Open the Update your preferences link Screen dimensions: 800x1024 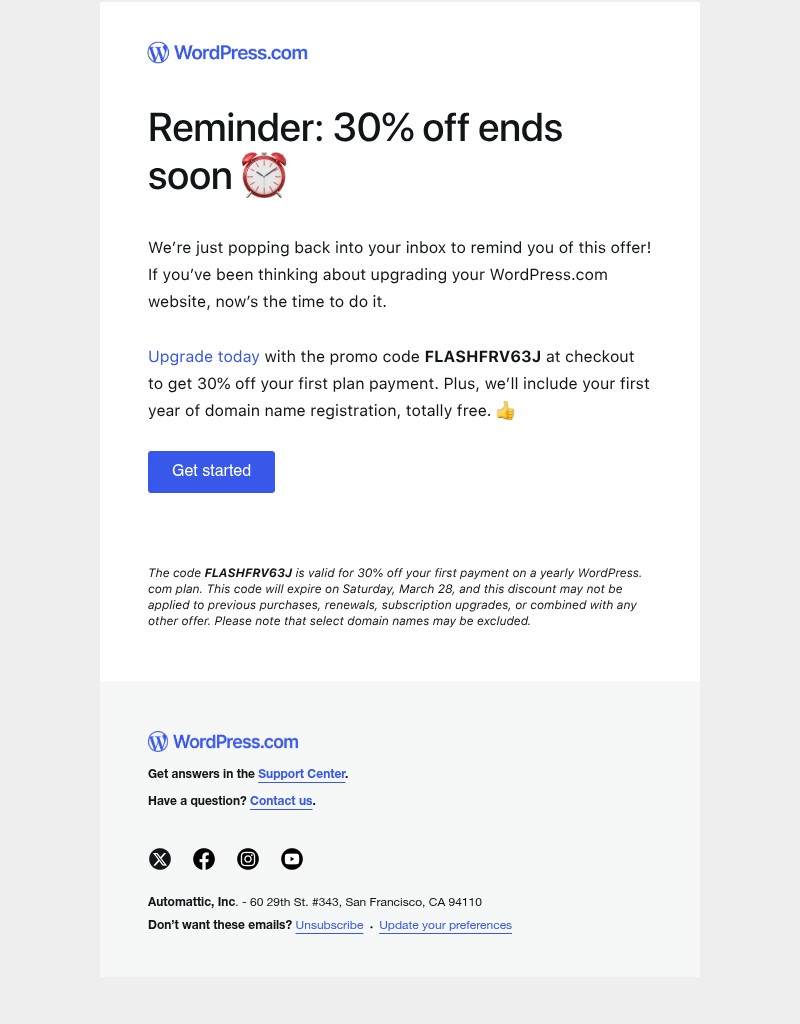pos(445,925)
